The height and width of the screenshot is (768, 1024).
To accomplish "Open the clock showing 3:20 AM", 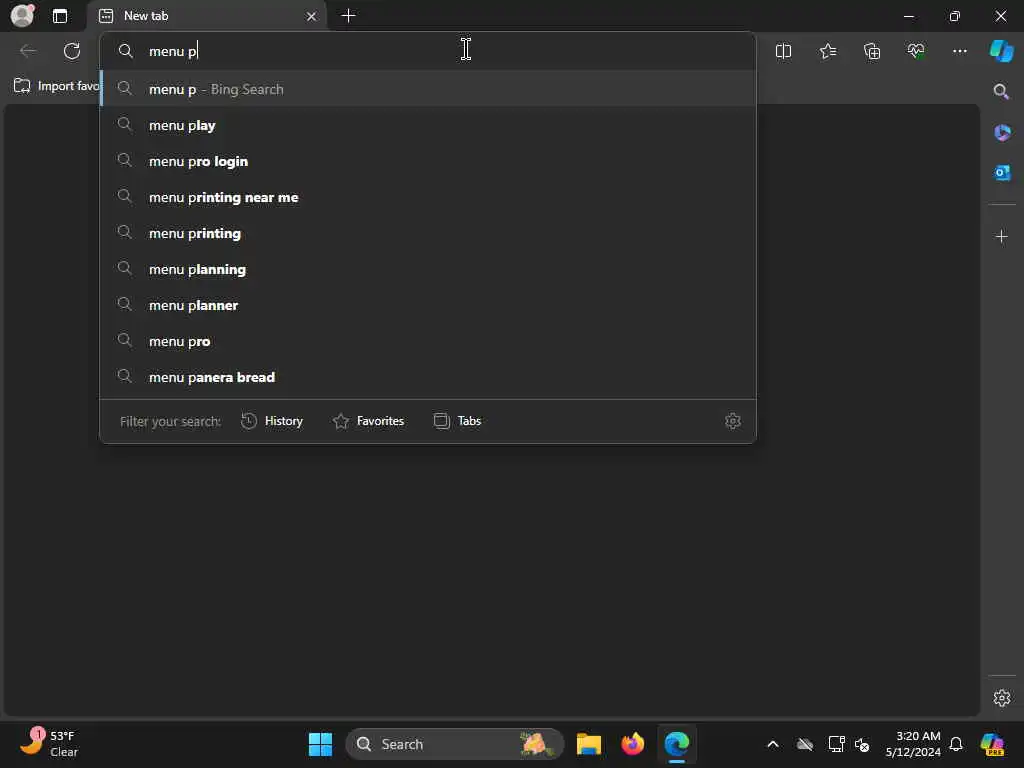I will click(x=912, y=744).
